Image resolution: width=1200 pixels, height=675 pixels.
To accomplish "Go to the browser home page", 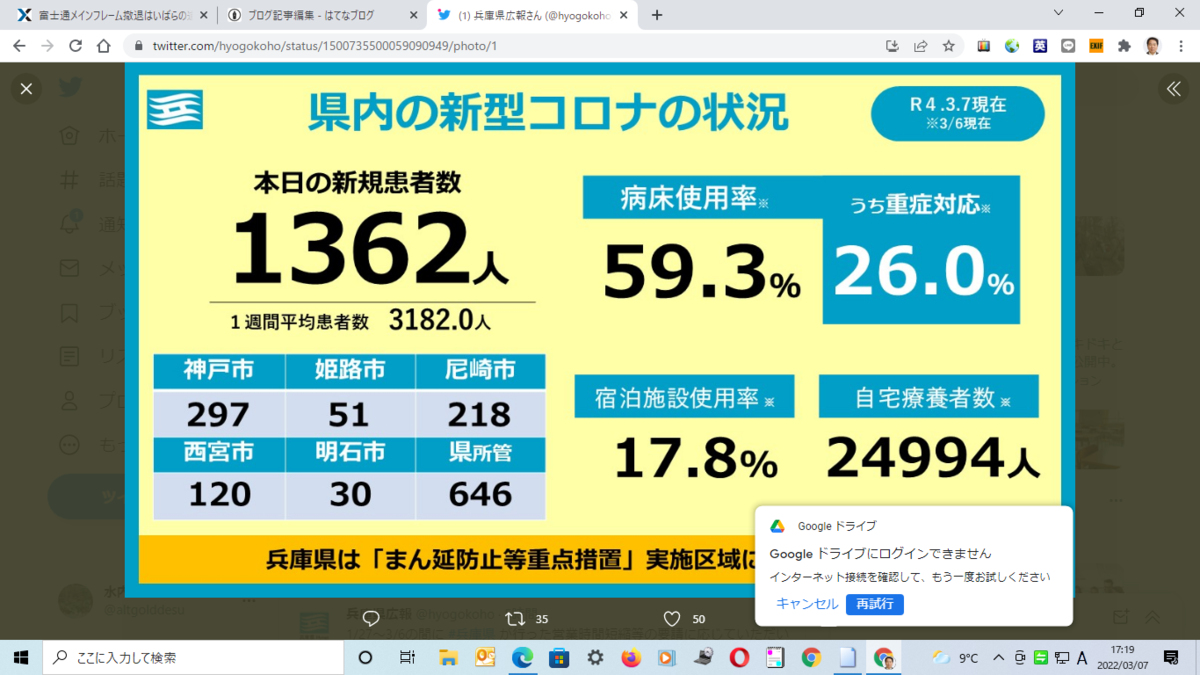I will [x=104, y=46].
